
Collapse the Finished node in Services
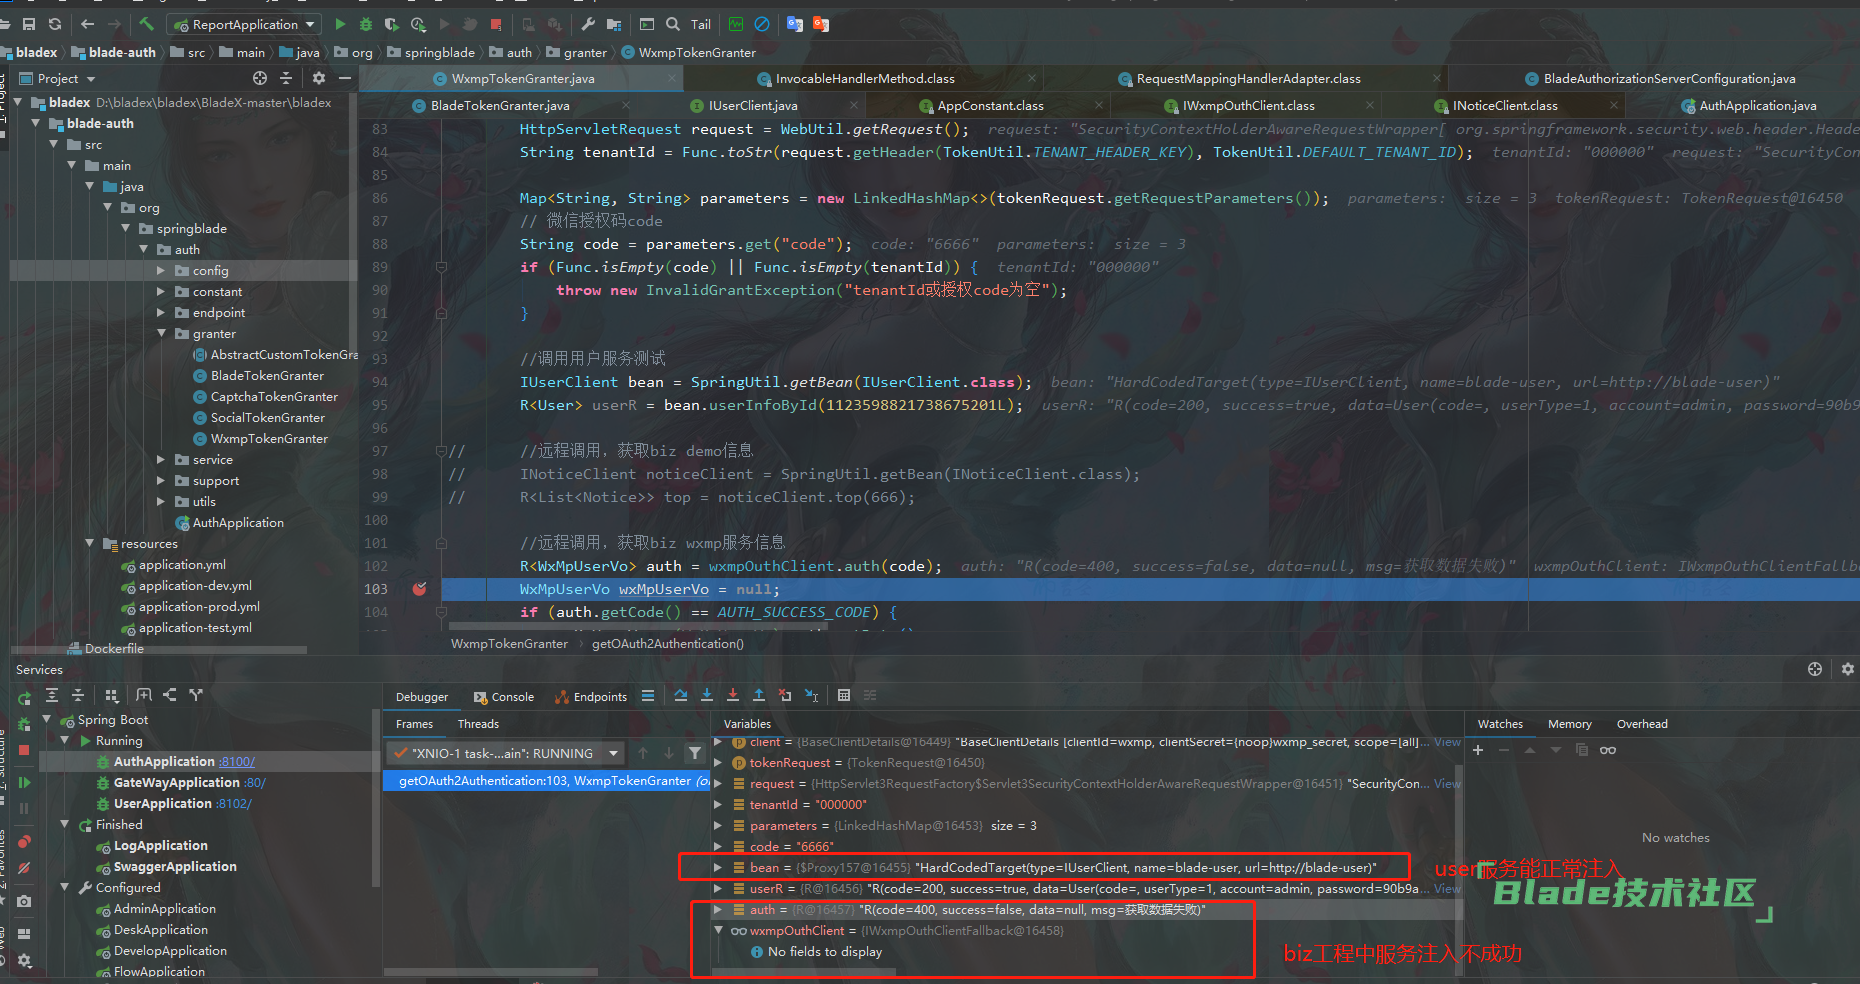pos(64,825)
